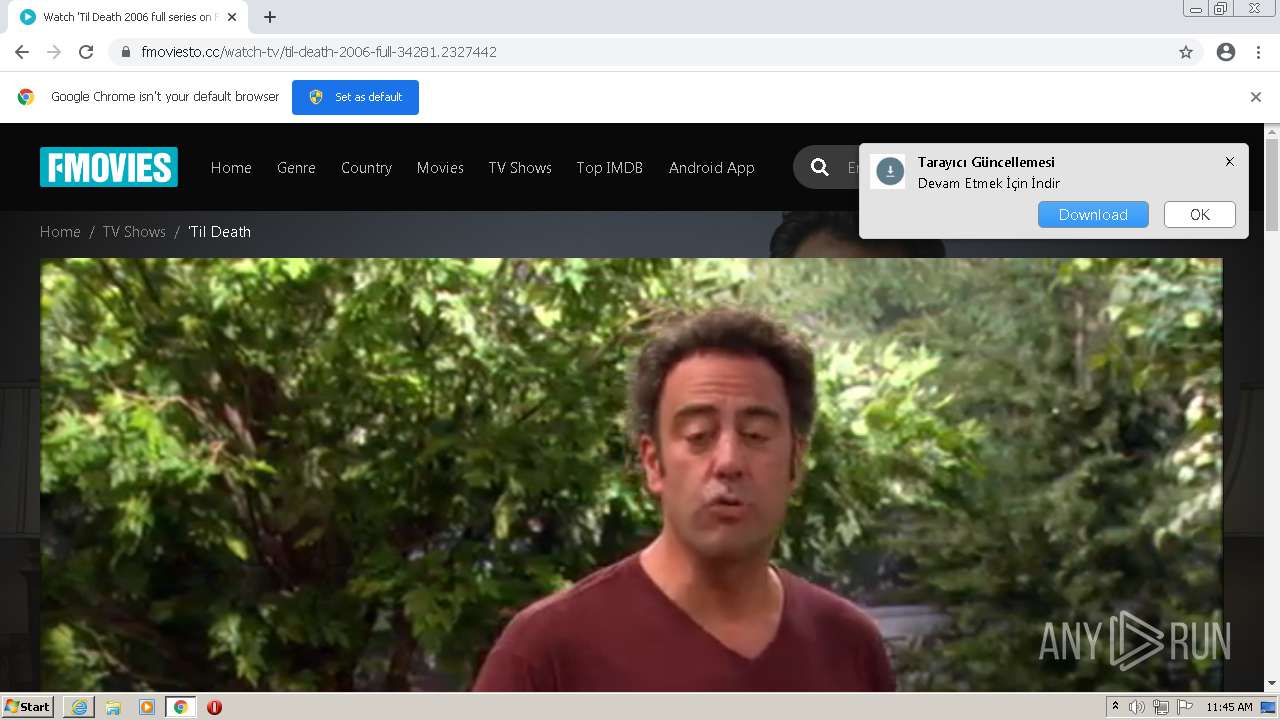Click the 'Til Death breadcrumb text

point(219,231)
